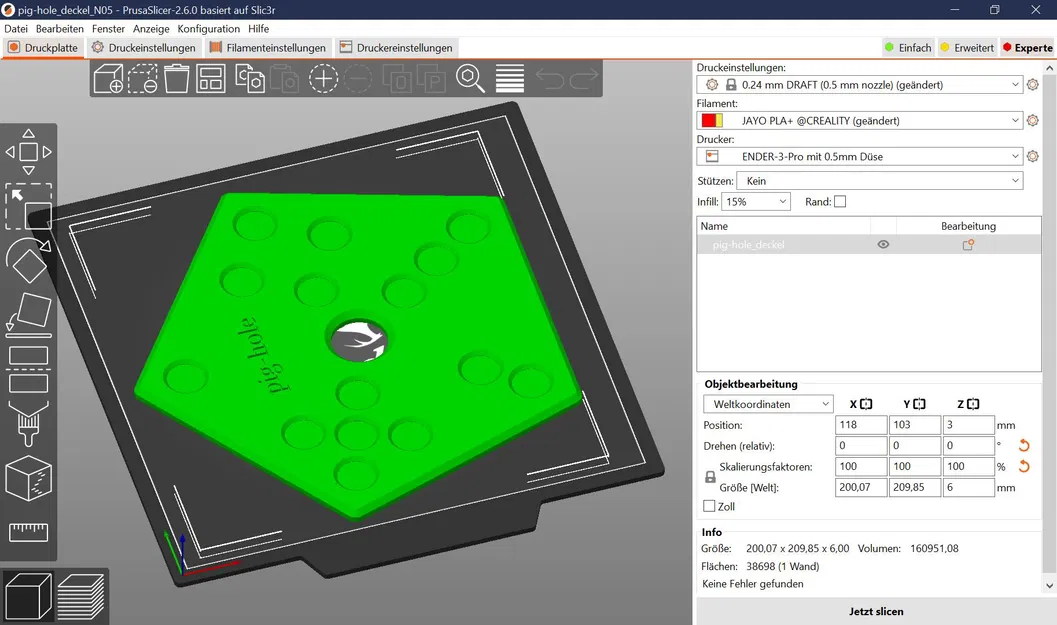The image size is (1057, 625).
Task: Select the Measure tool with ruler icon
Action: (29, 533)
